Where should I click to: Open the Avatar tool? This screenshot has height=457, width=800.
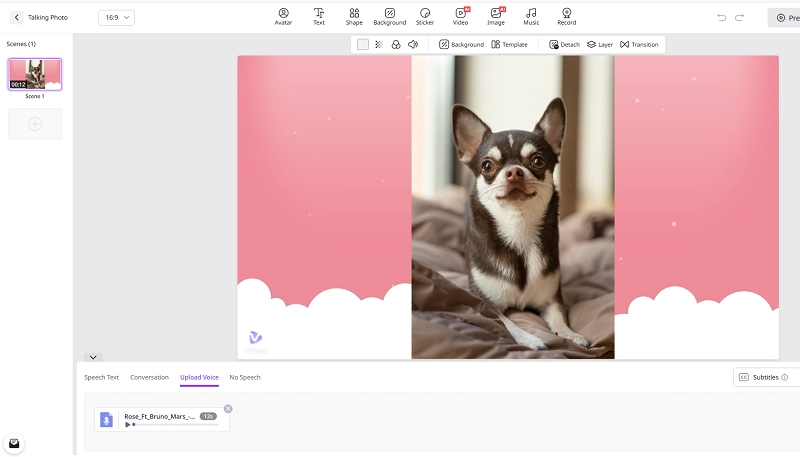coord(283,16)
